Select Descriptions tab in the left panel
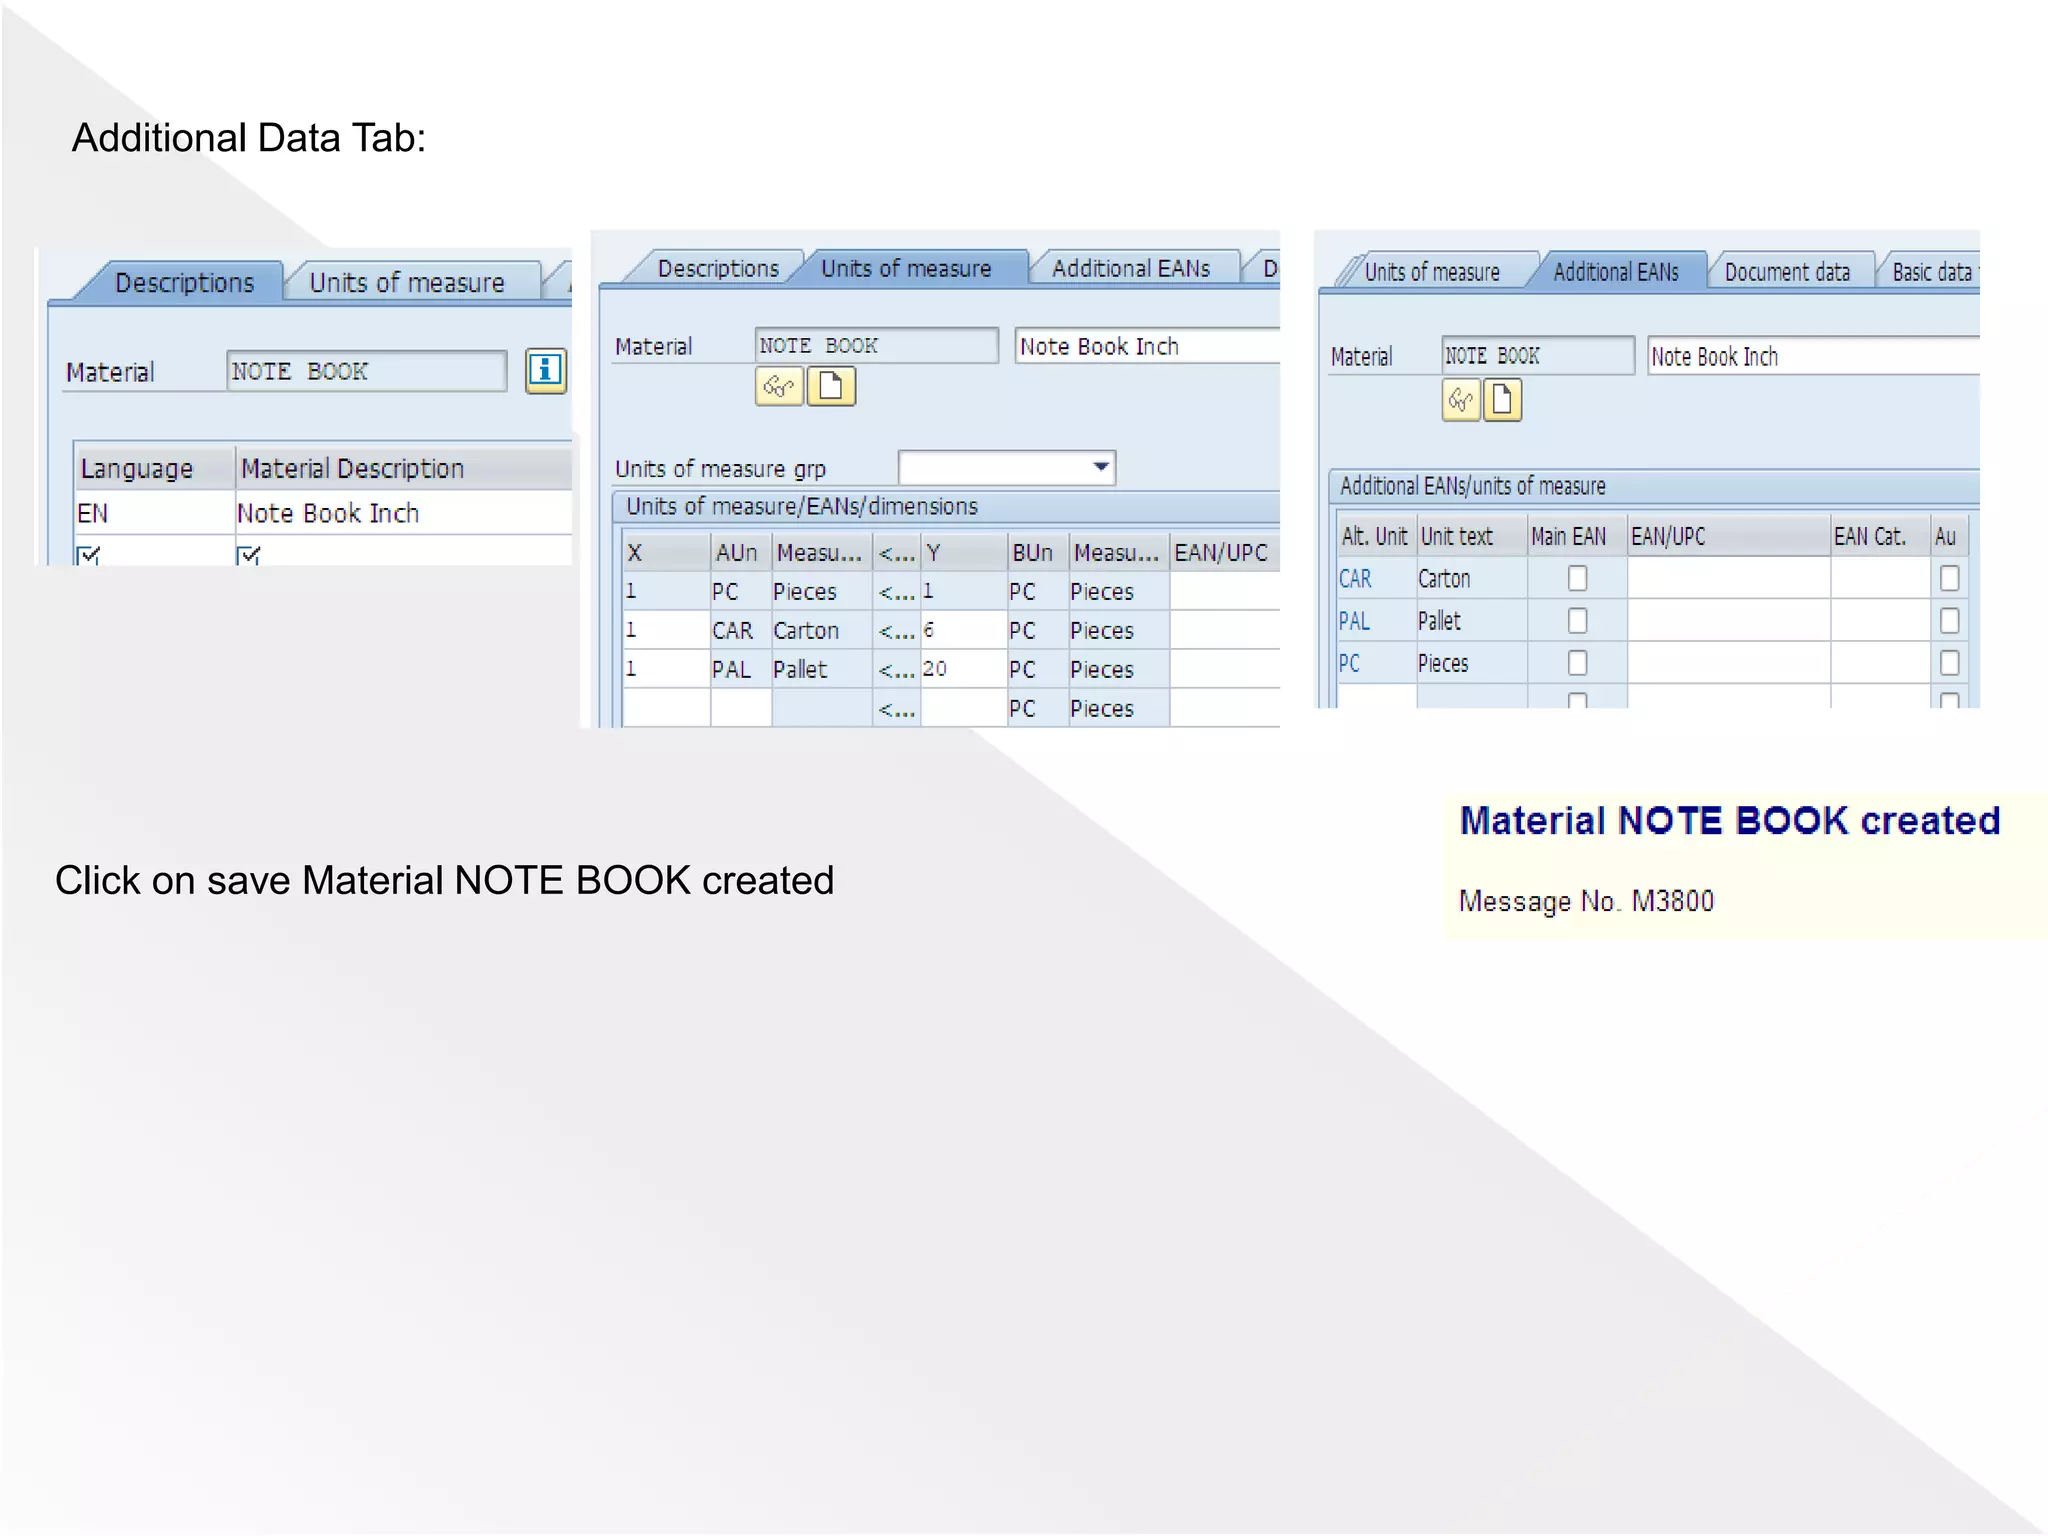The width and height of the screenshot is (2048, 1536). (x=185, y=282)
